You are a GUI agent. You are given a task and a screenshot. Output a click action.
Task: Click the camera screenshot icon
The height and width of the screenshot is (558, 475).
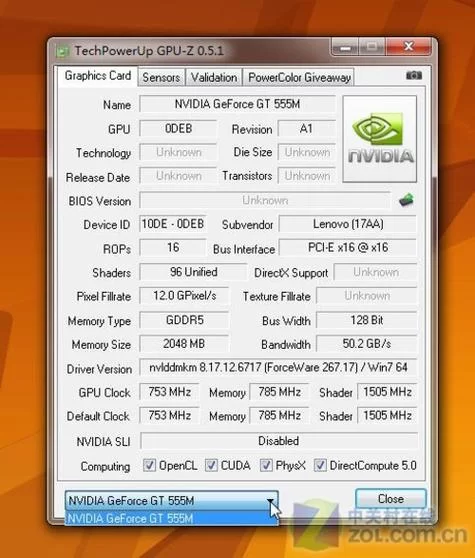[x=414, y=75]
